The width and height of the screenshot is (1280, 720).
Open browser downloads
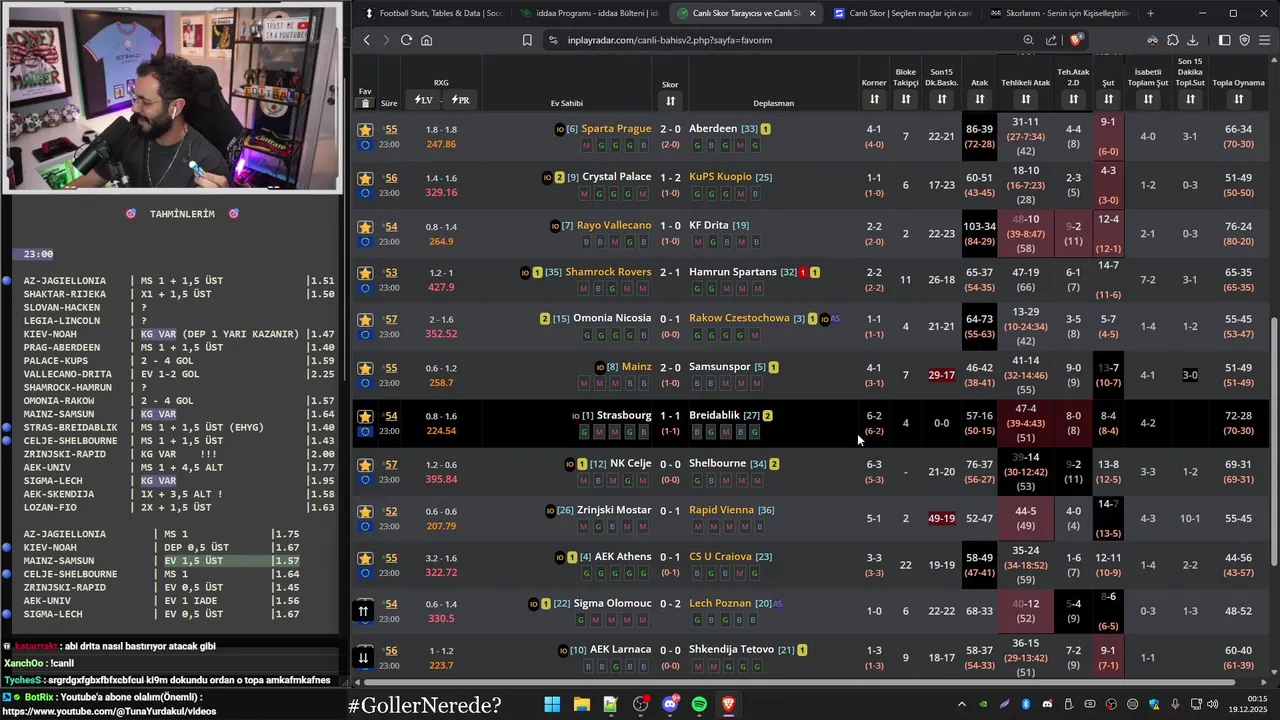point(1192,40)
